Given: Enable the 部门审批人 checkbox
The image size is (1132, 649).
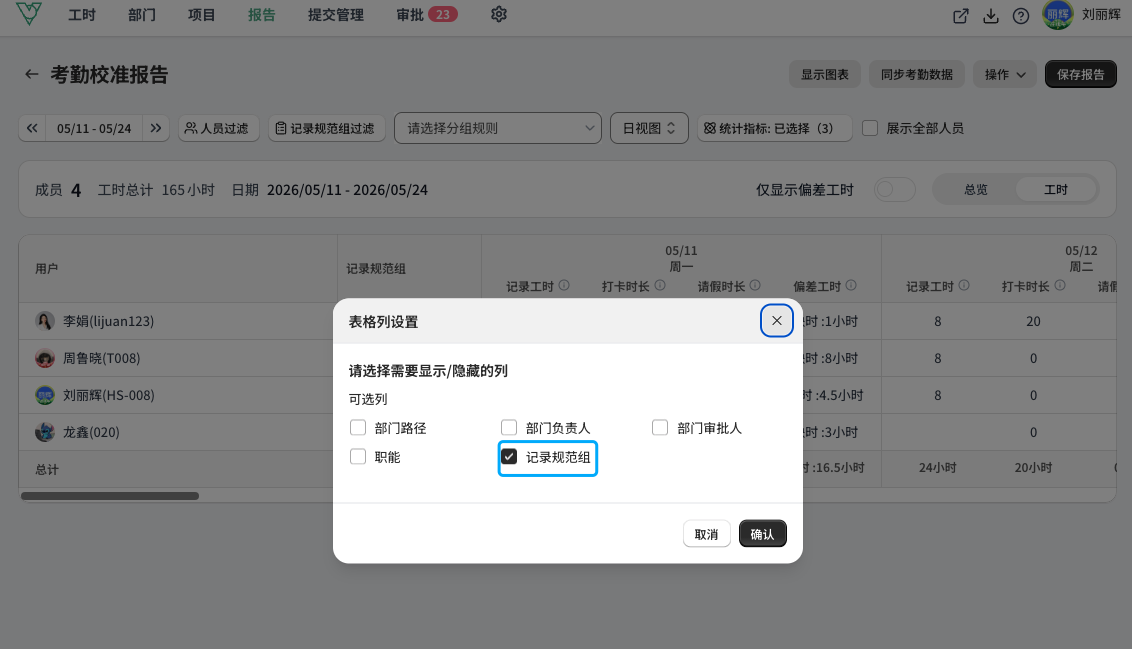Looking at the screenshot, I should 660,427.
